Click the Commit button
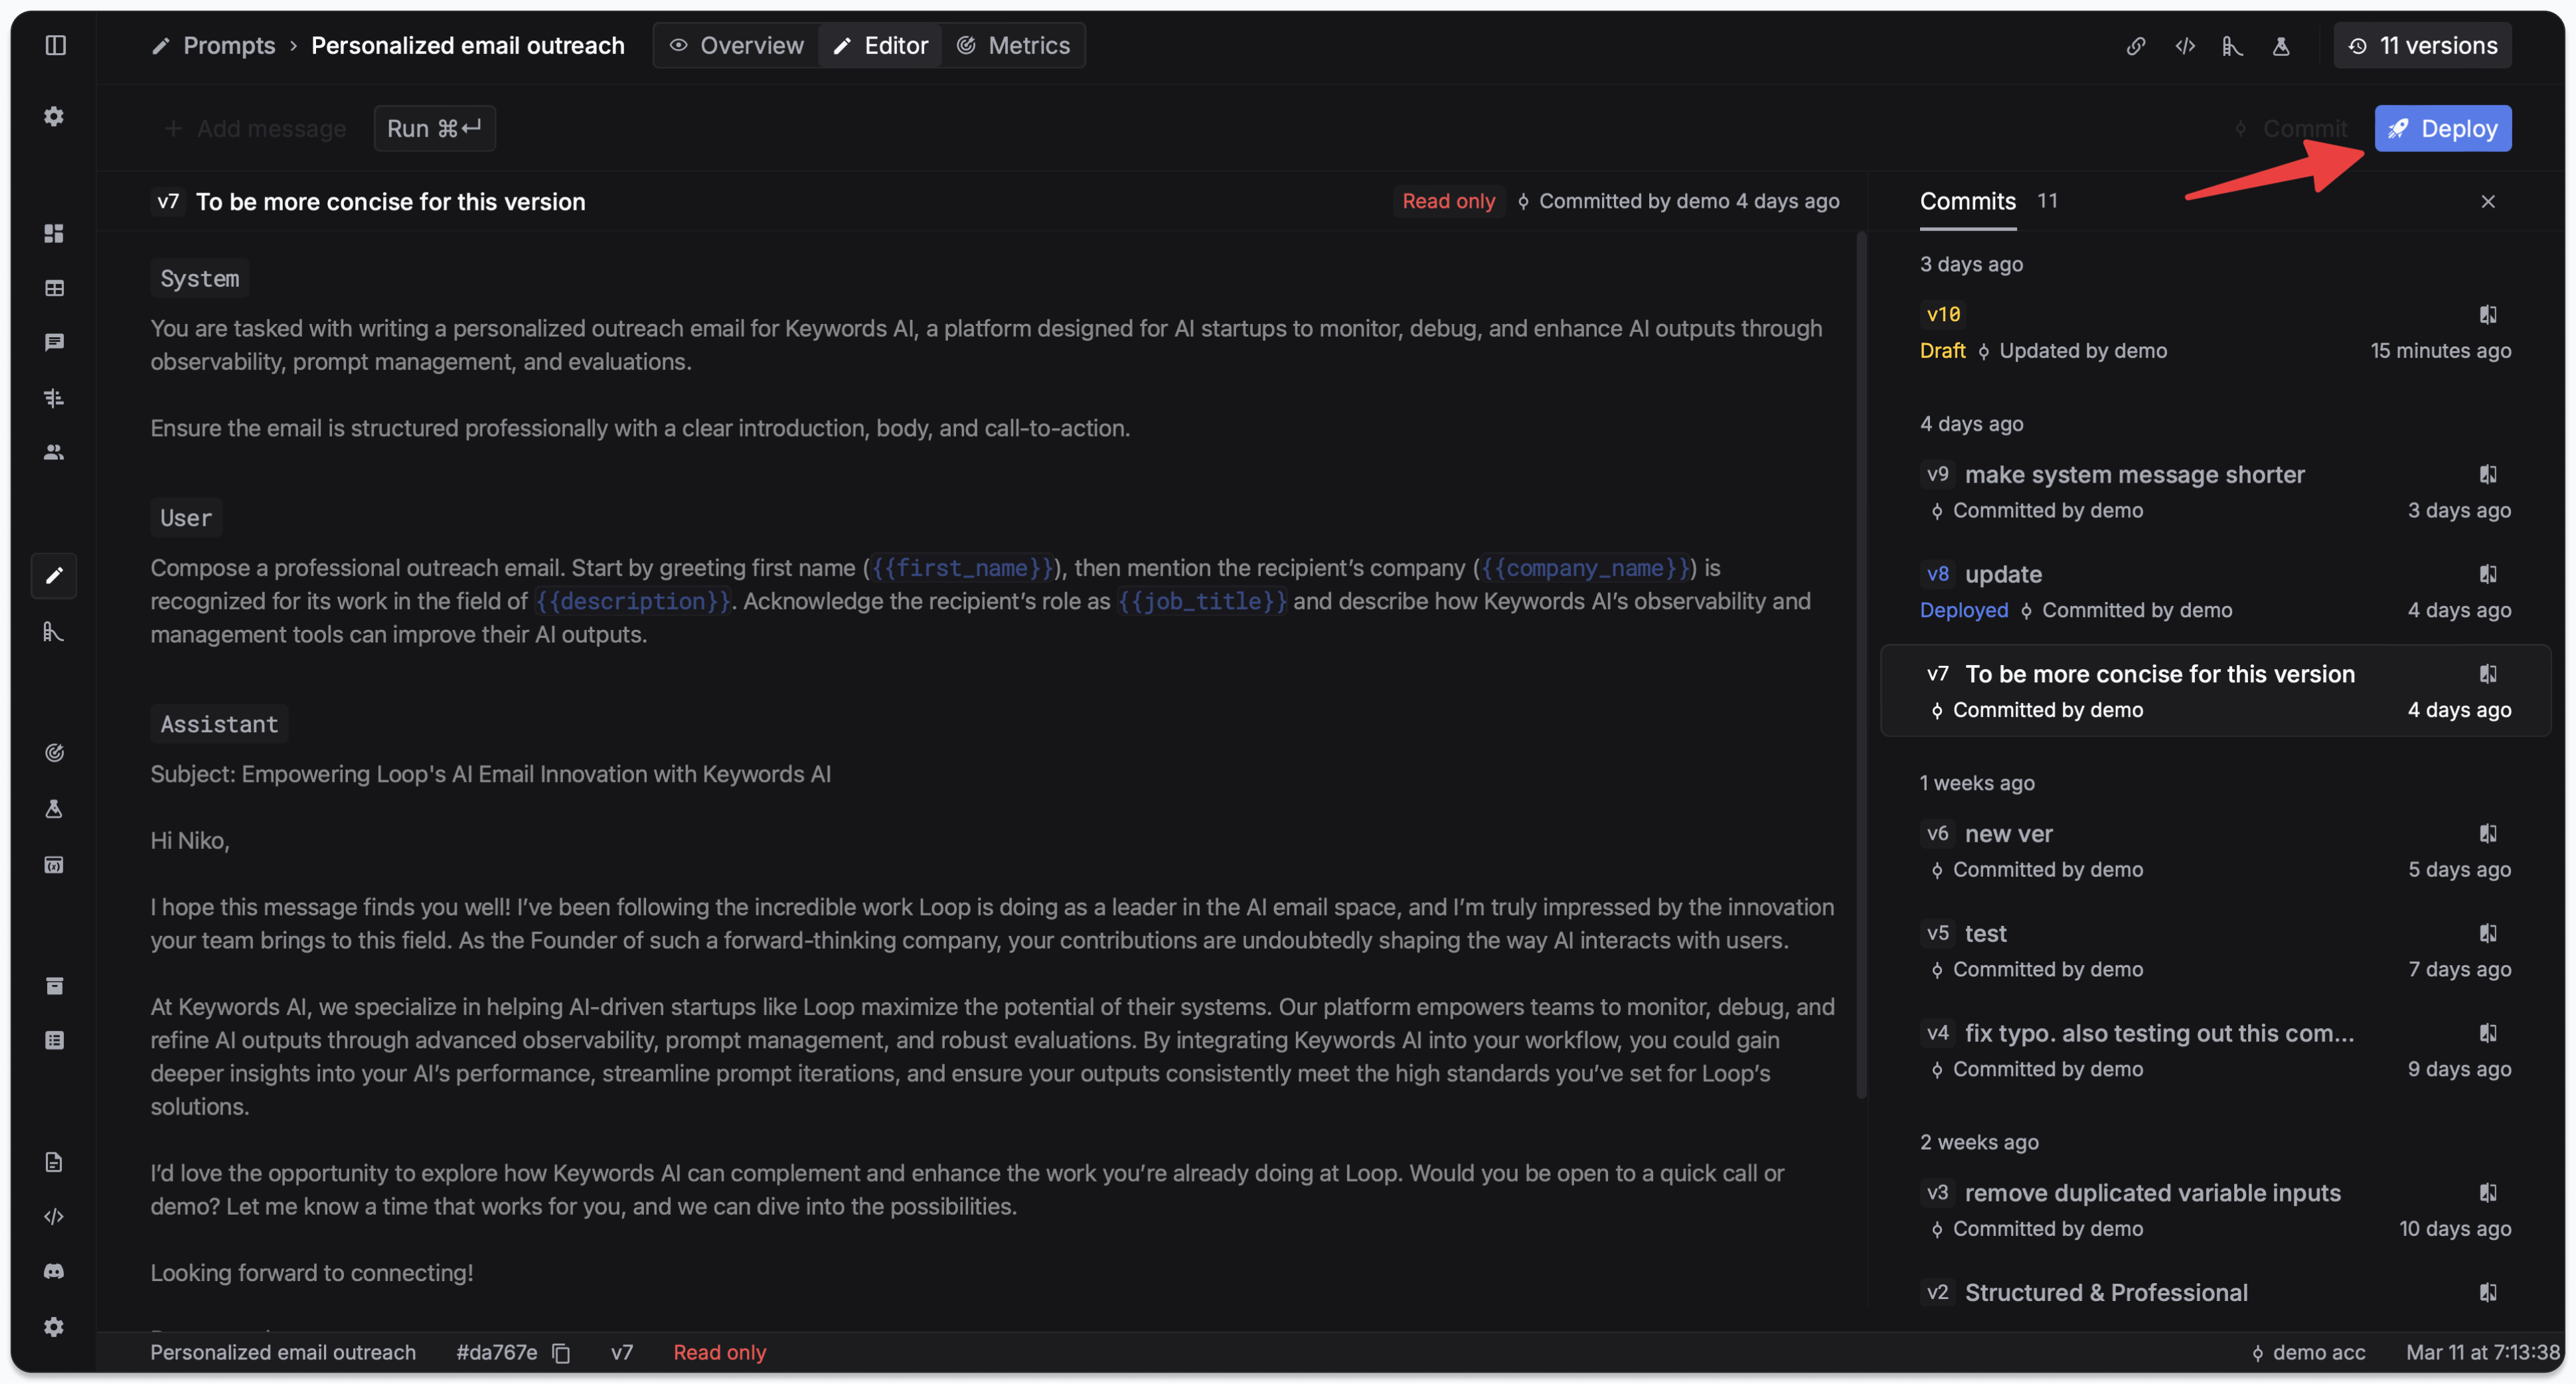2576x1384 pixels. (x=2291, y=128)
